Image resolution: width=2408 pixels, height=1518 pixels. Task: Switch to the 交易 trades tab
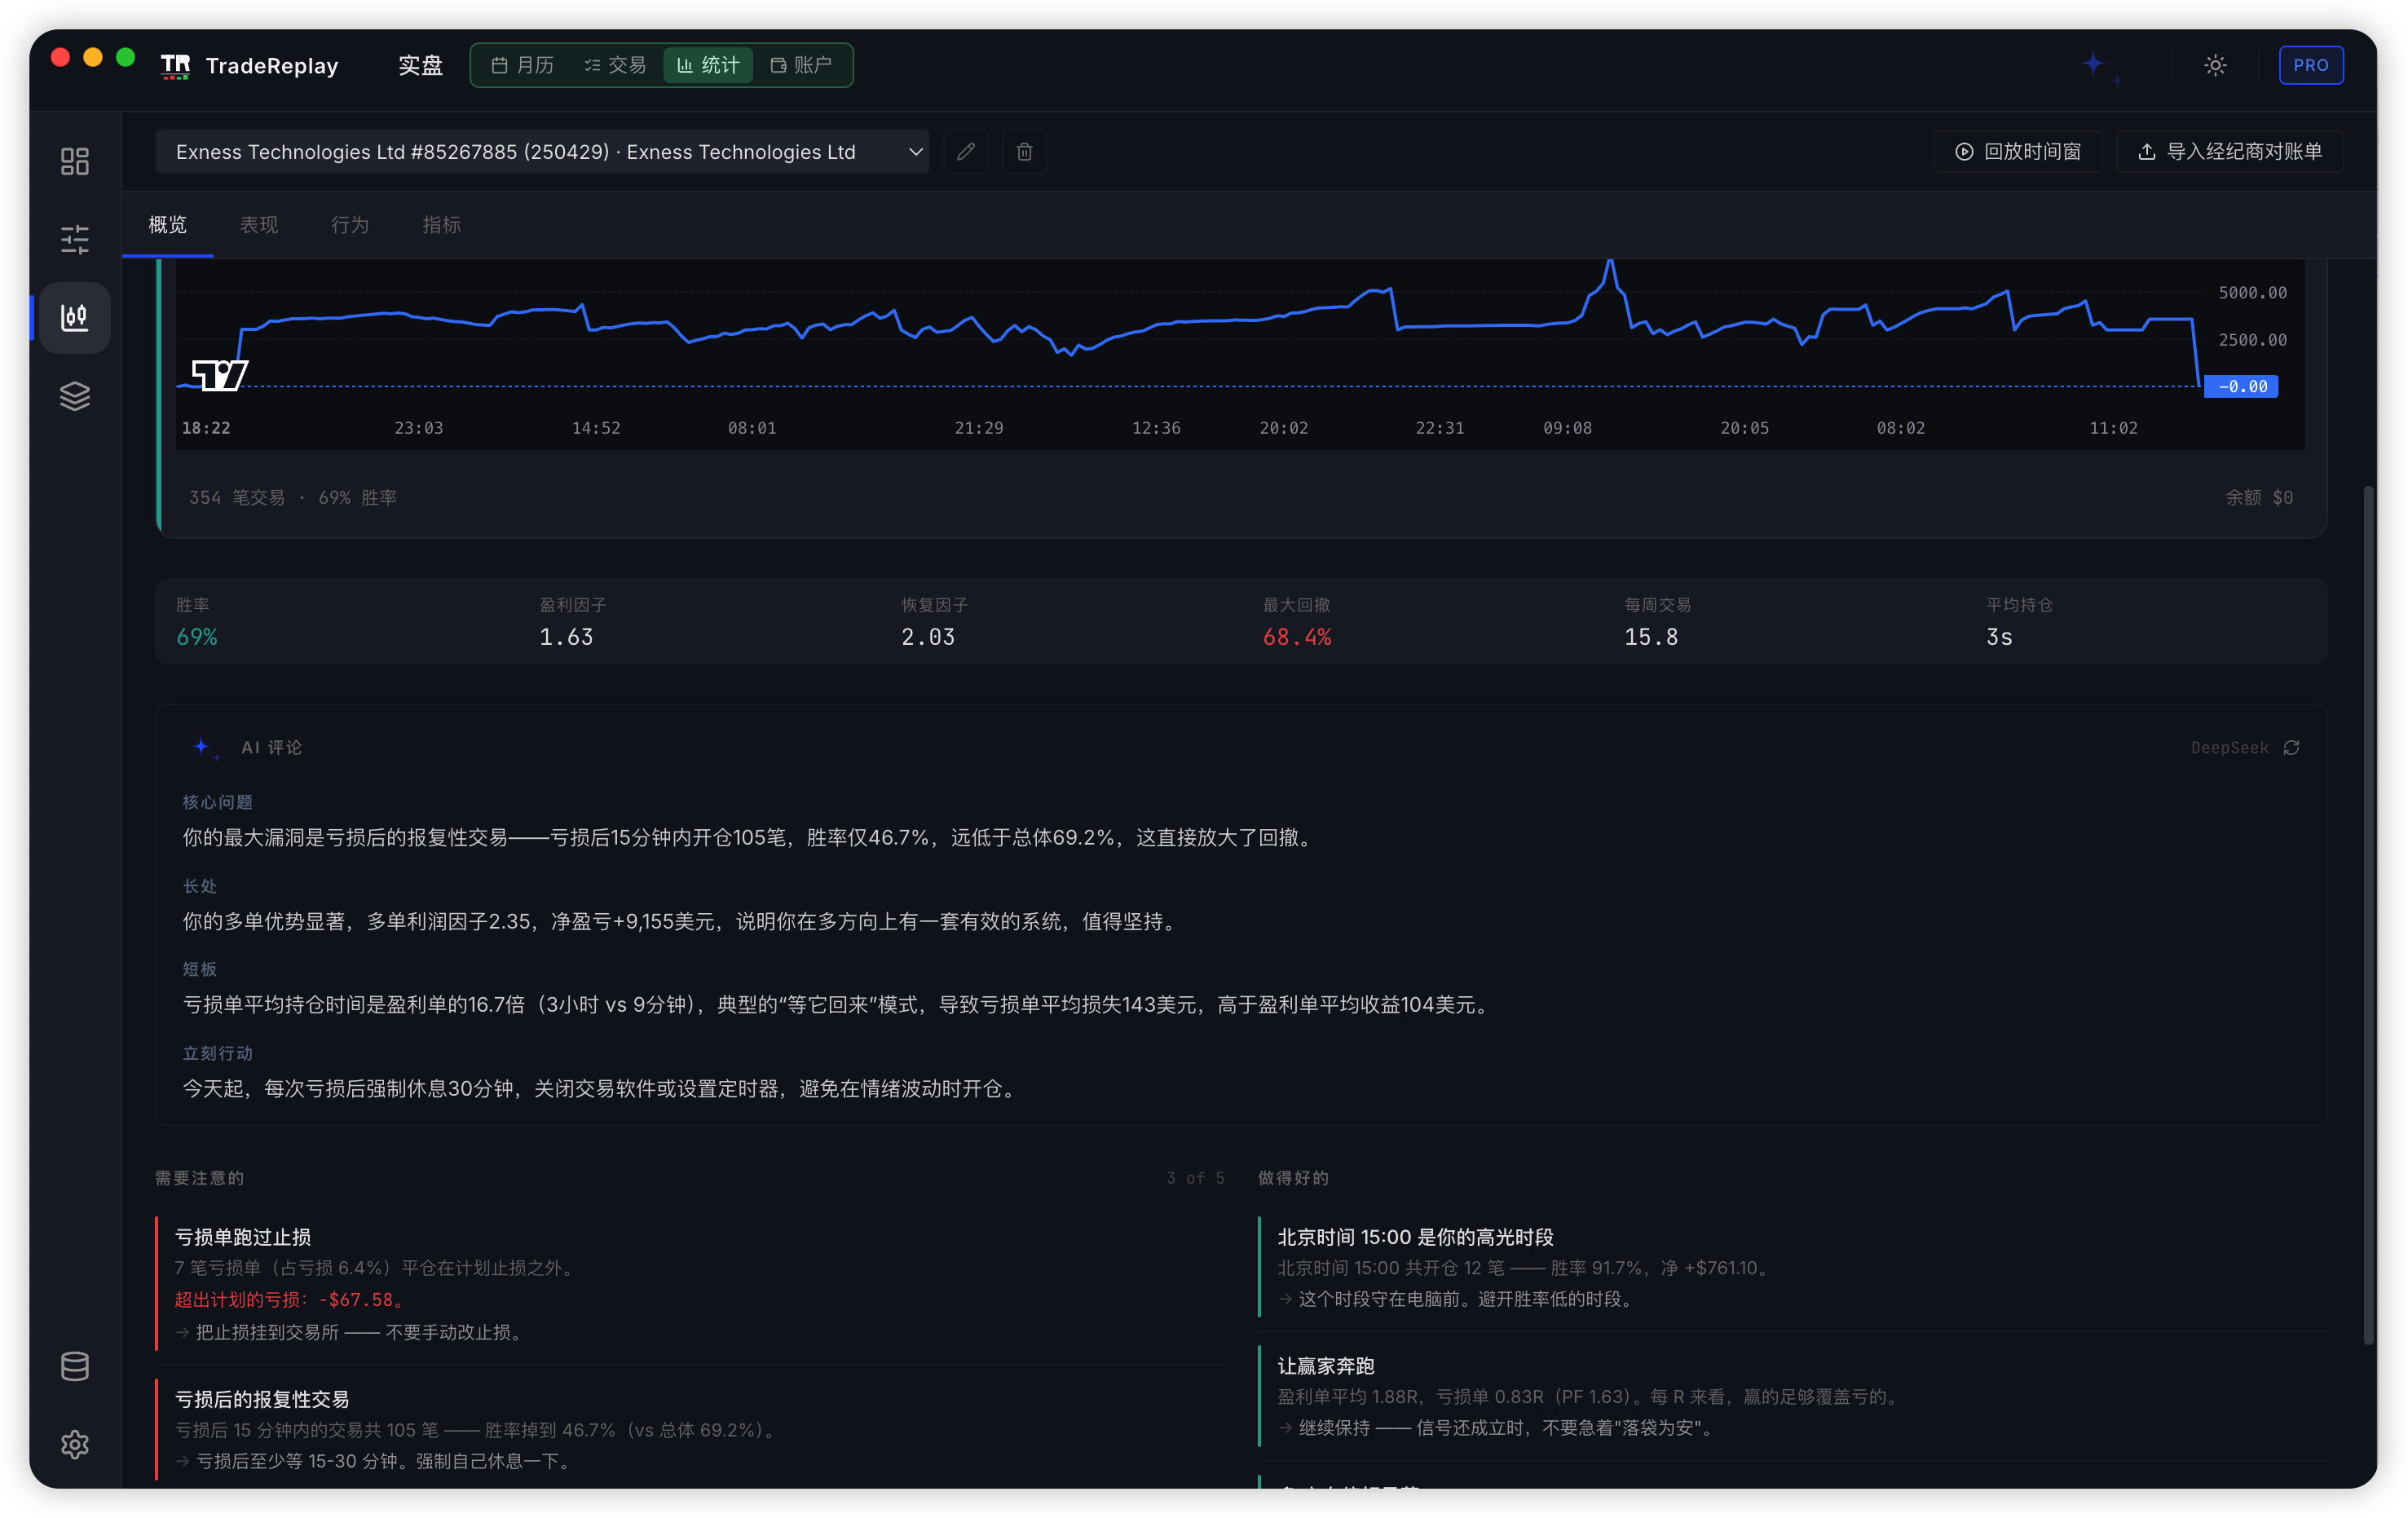coord(615,65)
